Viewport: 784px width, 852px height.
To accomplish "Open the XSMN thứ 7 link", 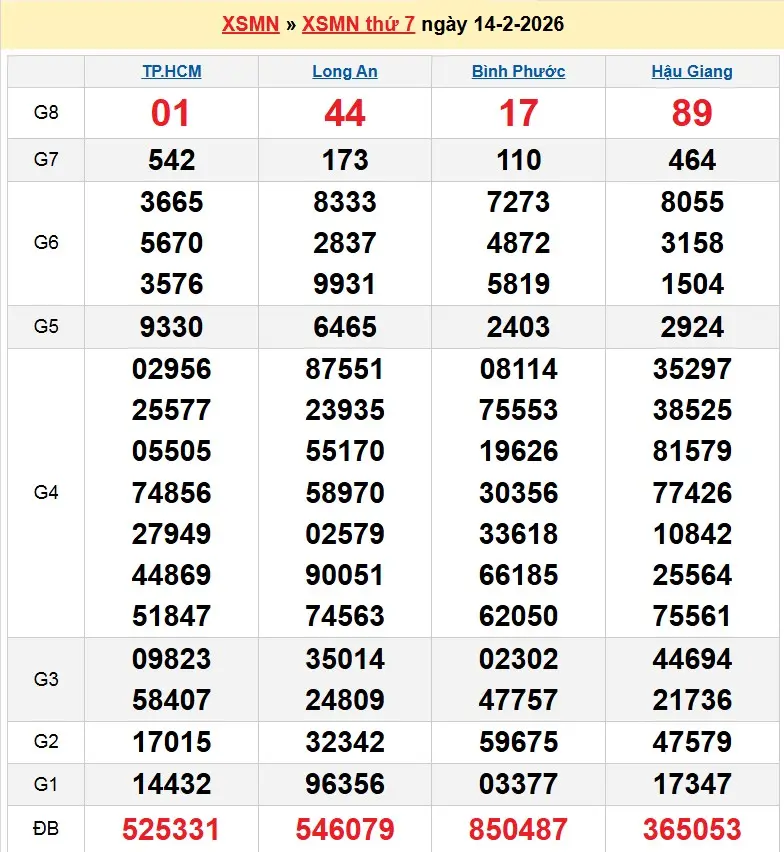I will click(x=358, y=24).
